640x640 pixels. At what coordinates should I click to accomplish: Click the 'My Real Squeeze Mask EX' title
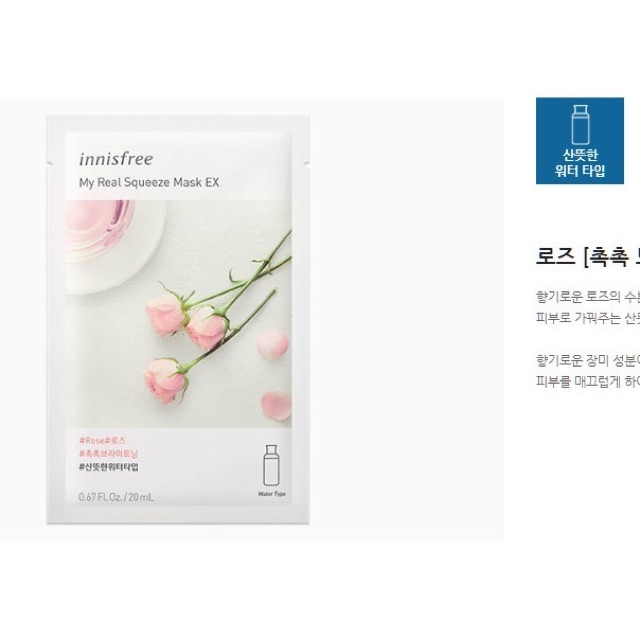click(x=149, y=182)
